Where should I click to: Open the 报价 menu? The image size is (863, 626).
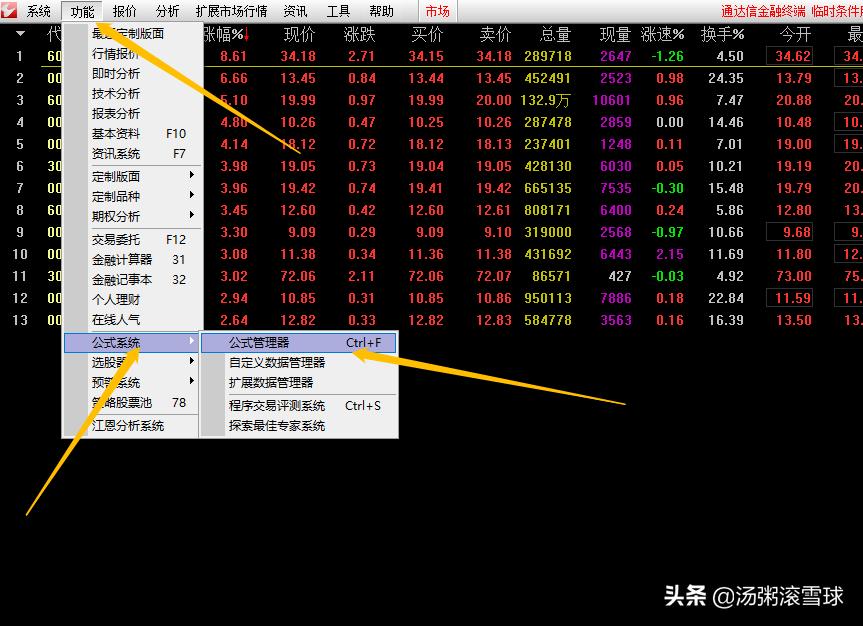125,11
